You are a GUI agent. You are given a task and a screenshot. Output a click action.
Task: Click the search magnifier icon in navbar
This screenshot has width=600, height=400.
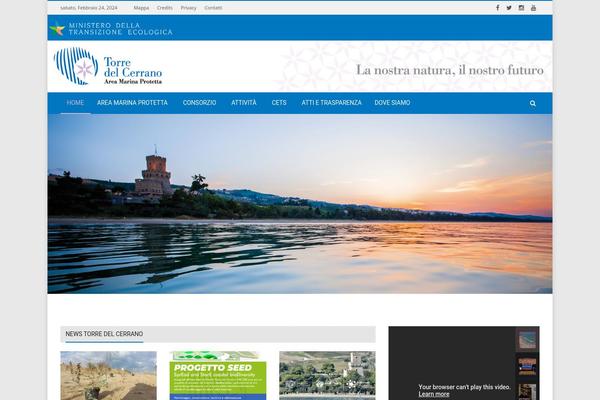click(x=533, y=103)
